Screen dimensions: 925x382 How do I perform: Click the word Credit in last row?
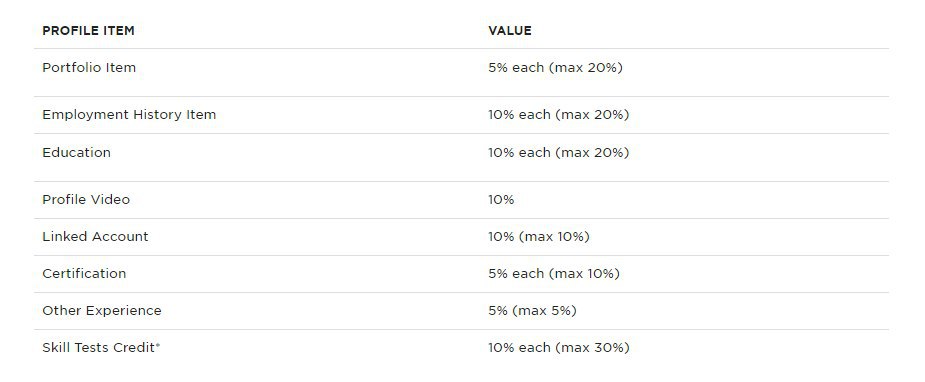tap(134, 348)
